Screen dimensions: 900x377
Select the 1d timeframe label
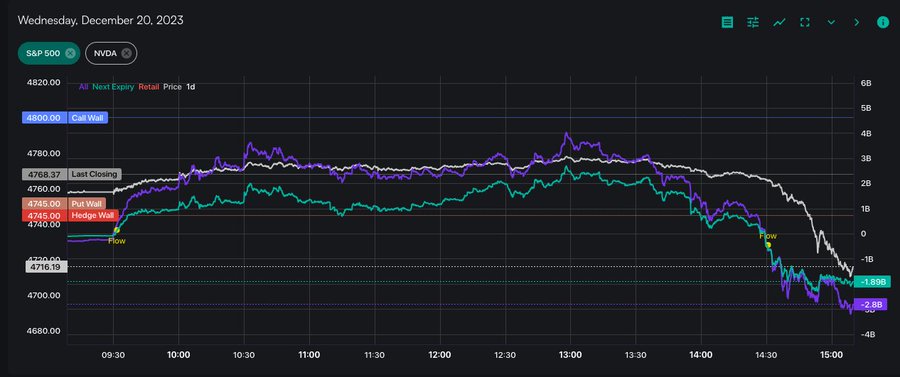(x=191, y=87)
